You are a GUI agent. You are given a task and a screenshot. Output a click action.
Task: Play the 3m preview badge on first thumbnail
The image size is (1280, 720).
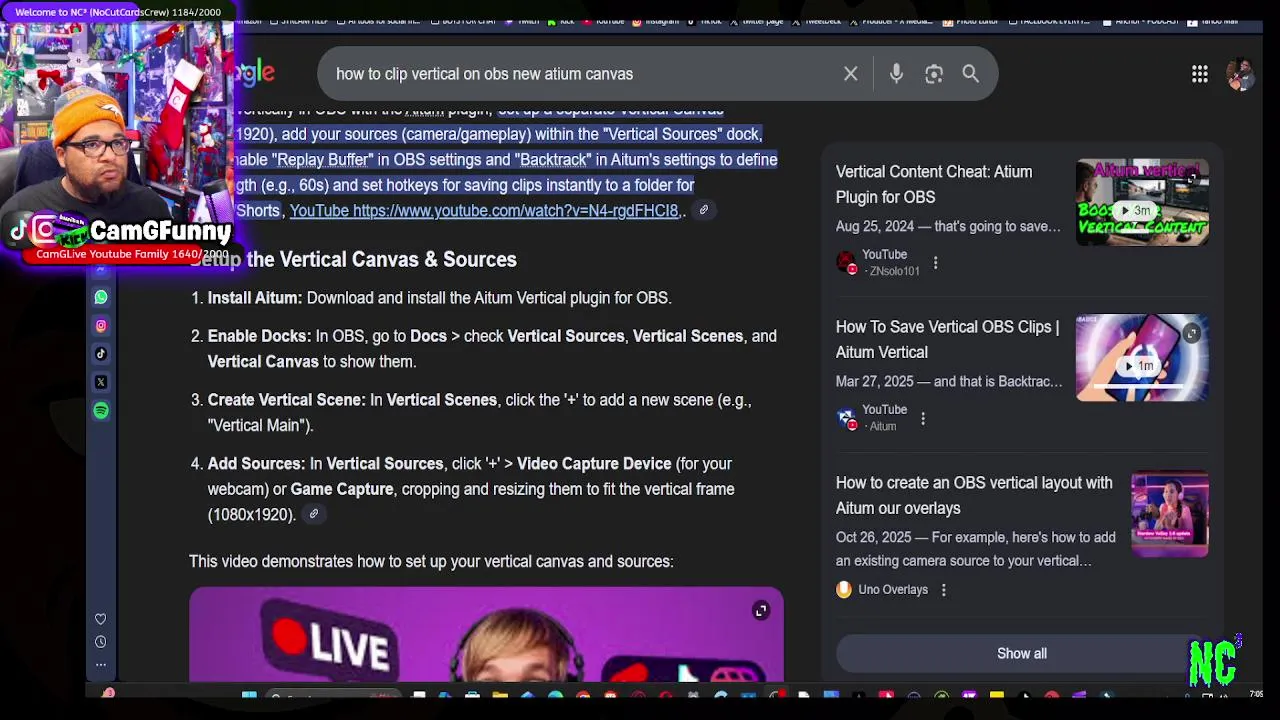tap(1135, 211)
